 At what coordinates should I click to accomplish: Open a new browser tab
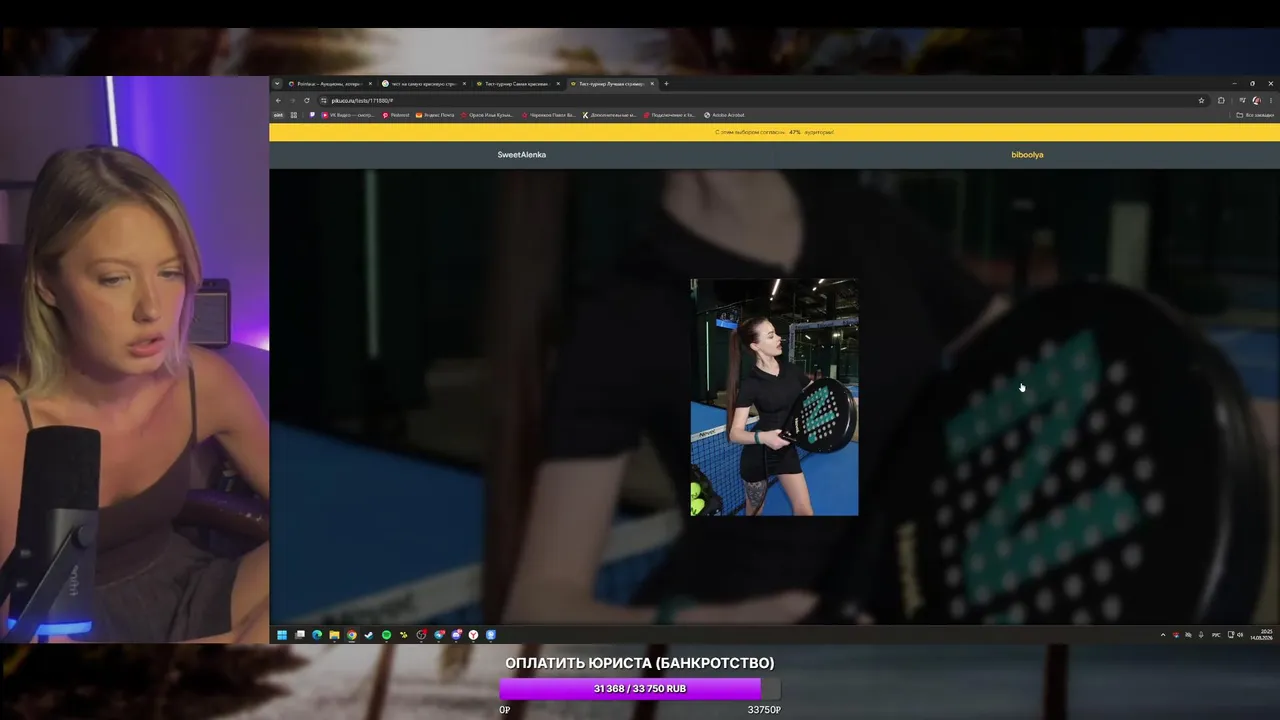click(666, 84)
